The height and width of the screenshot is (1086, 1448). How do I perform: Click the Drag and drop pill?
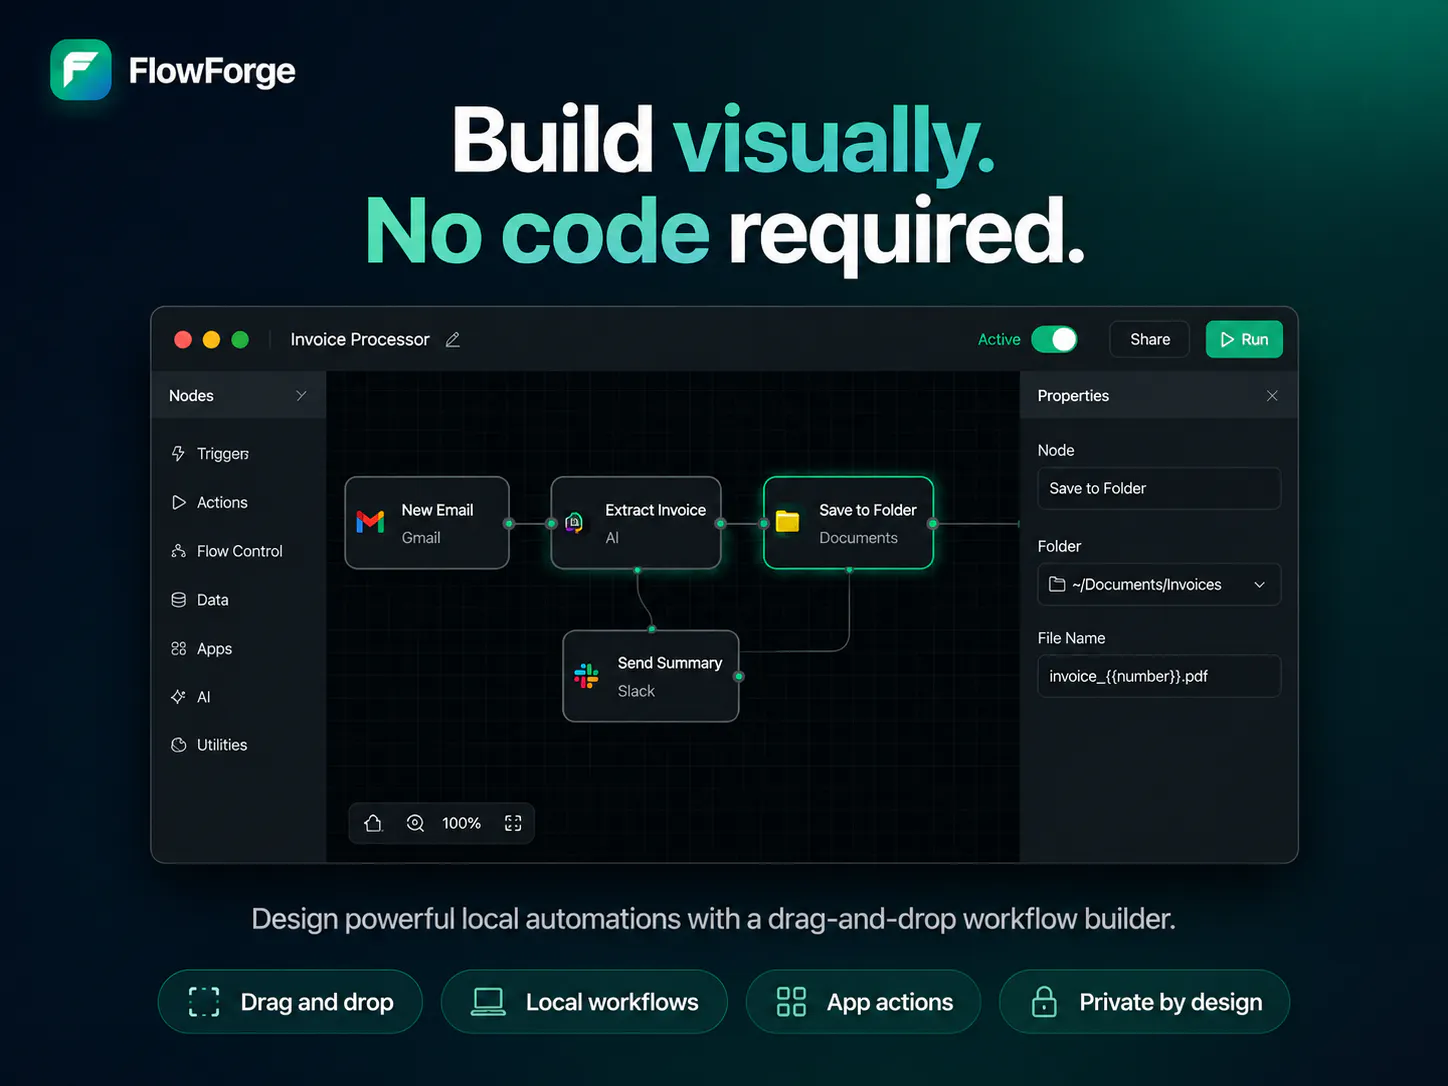(290, 1002)
